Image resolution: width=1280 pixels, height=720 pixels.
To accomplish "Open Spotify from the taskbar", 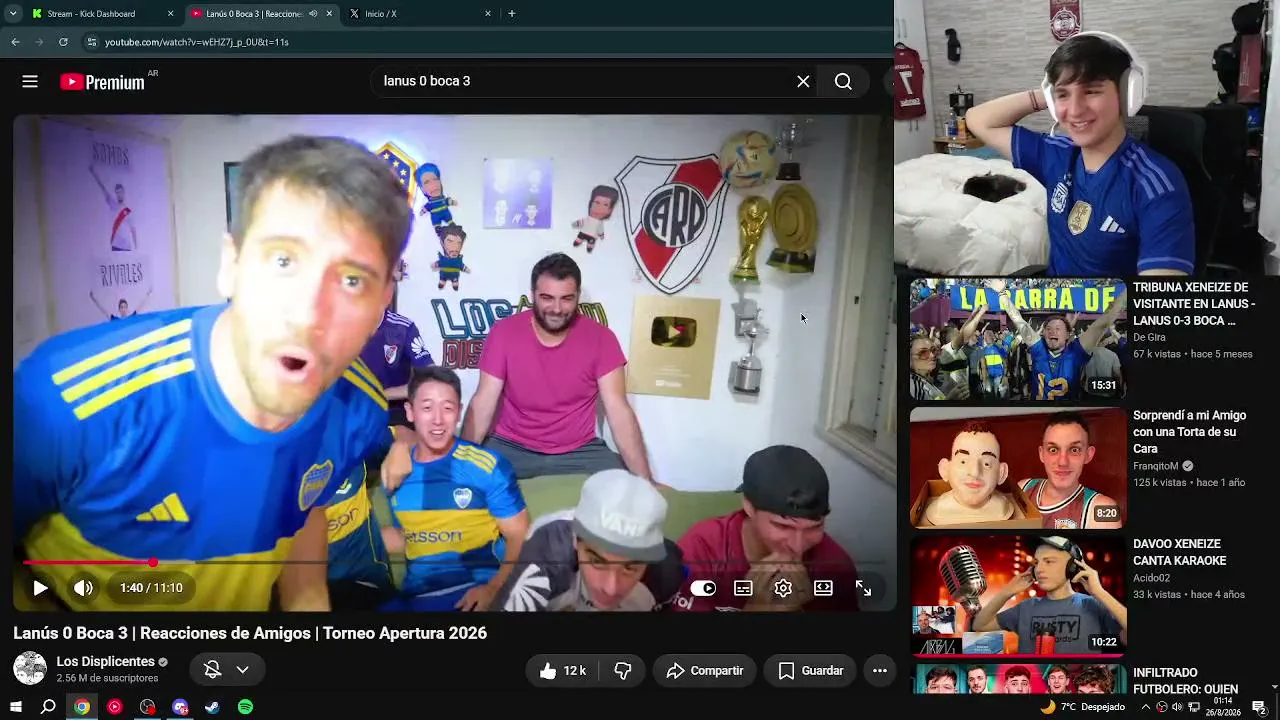I will pyautogui.click(x=245, y=707).
